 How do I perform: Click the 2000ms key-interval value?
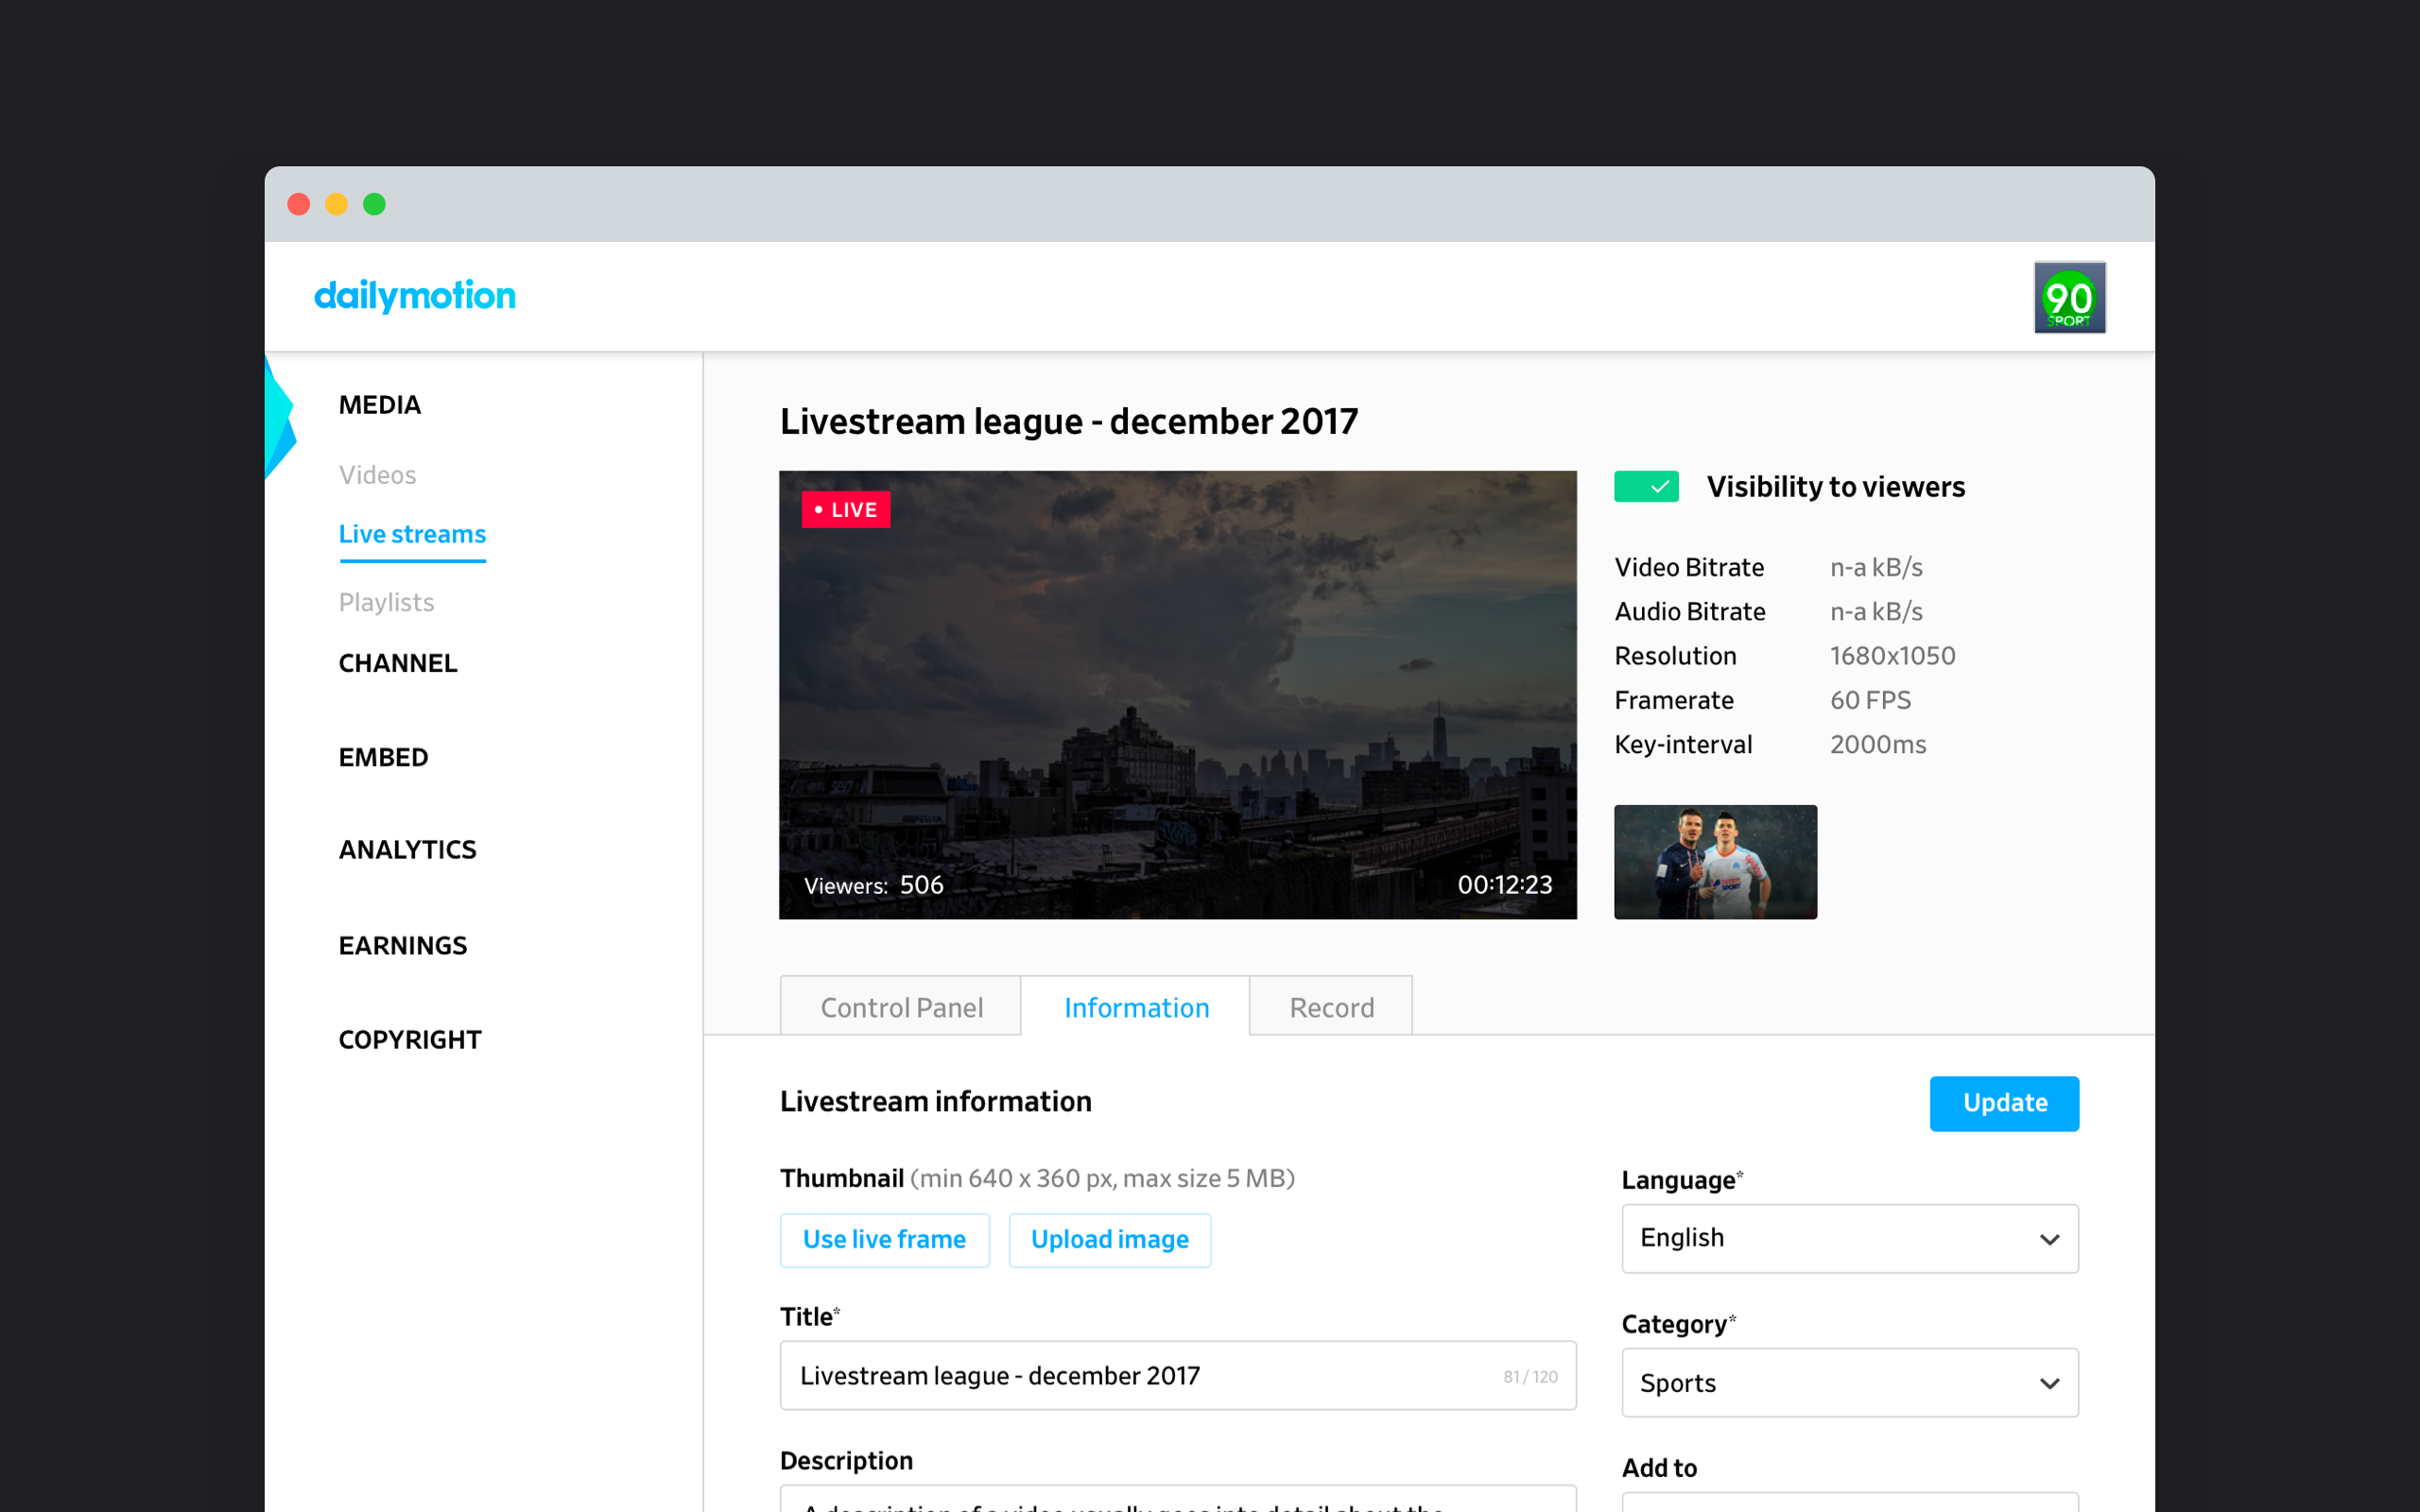point(1878,744)
